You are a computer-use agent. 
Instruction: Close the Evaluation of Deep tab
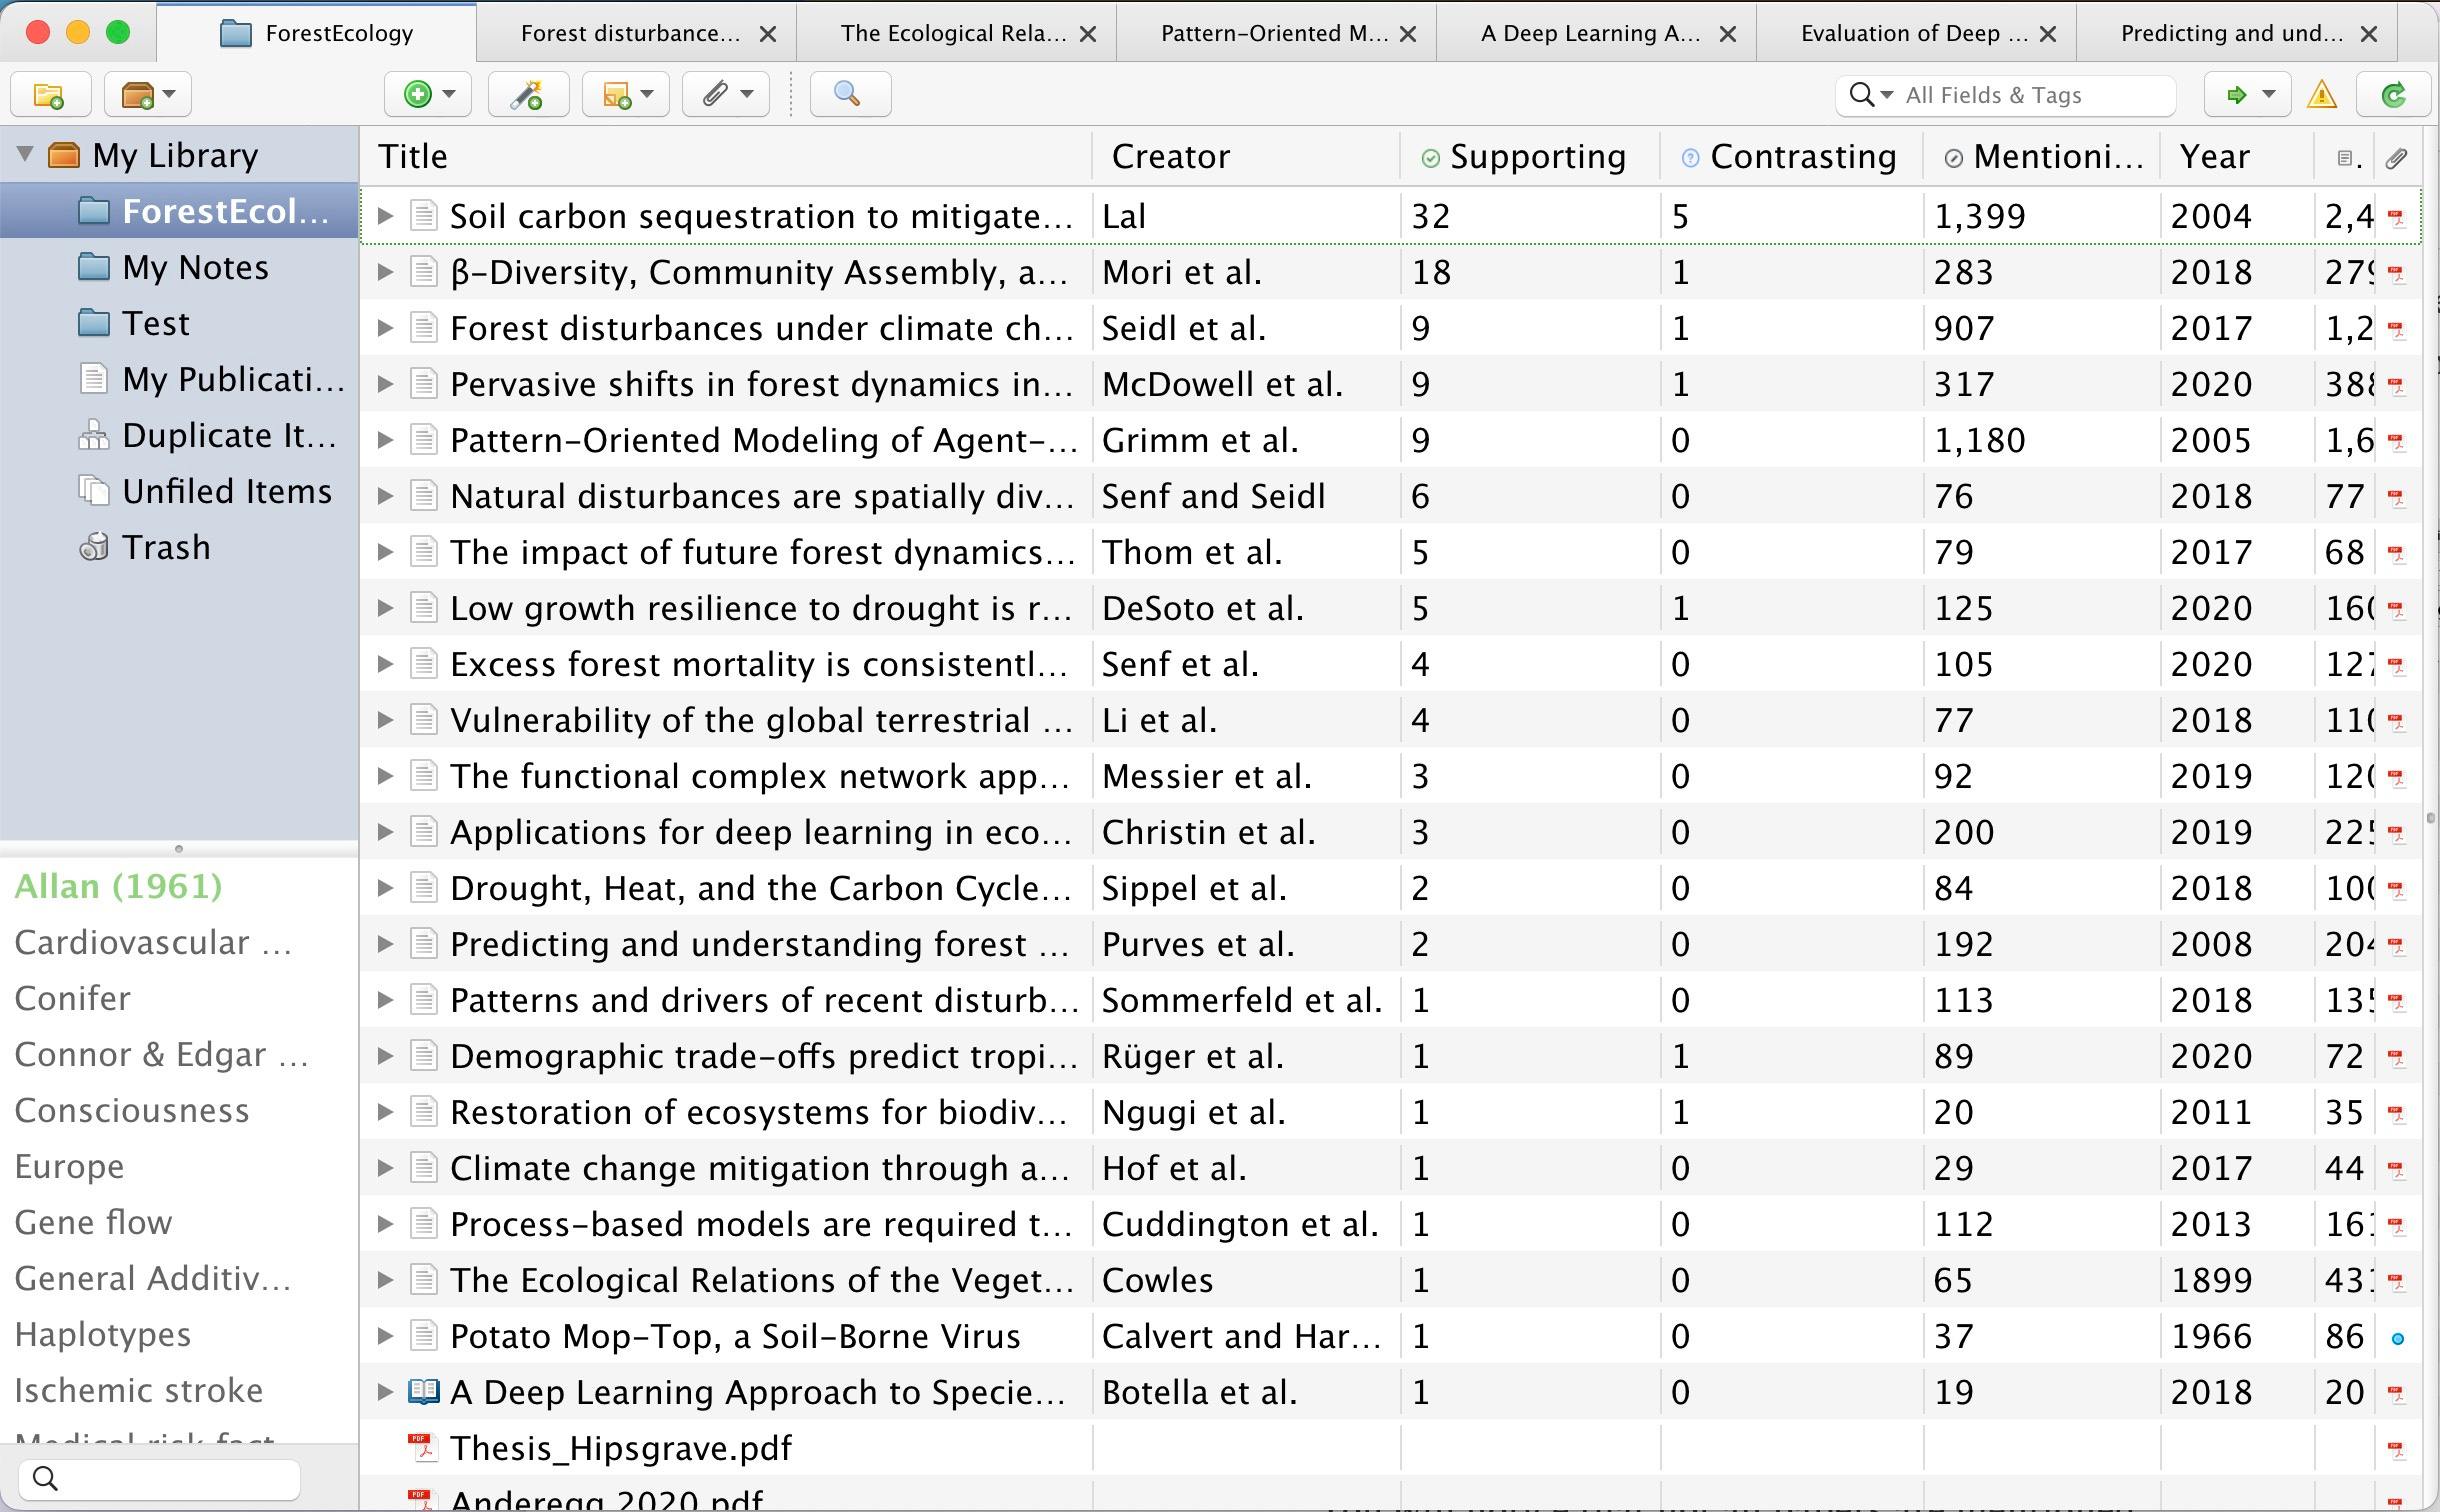point(2048,35)
